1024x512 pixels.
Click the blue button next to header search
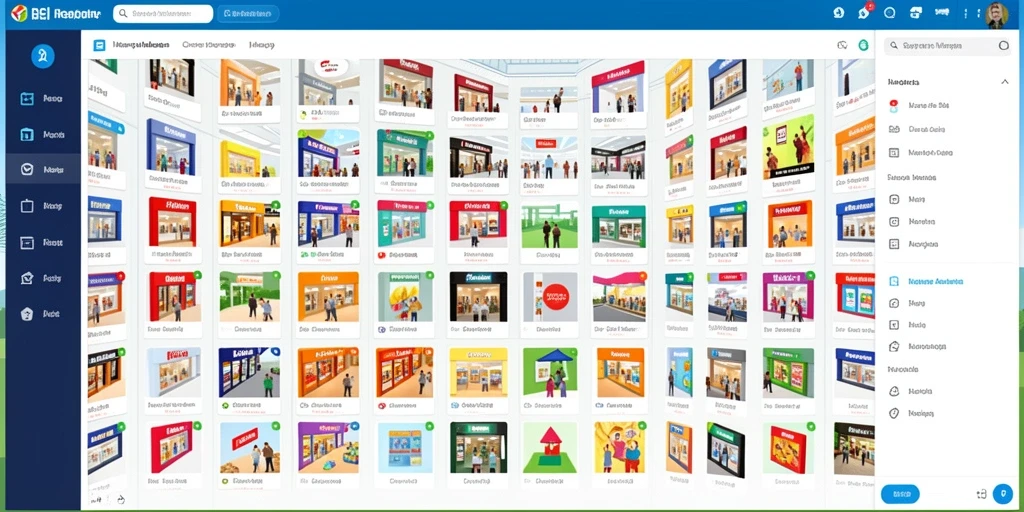pos(248,13)
